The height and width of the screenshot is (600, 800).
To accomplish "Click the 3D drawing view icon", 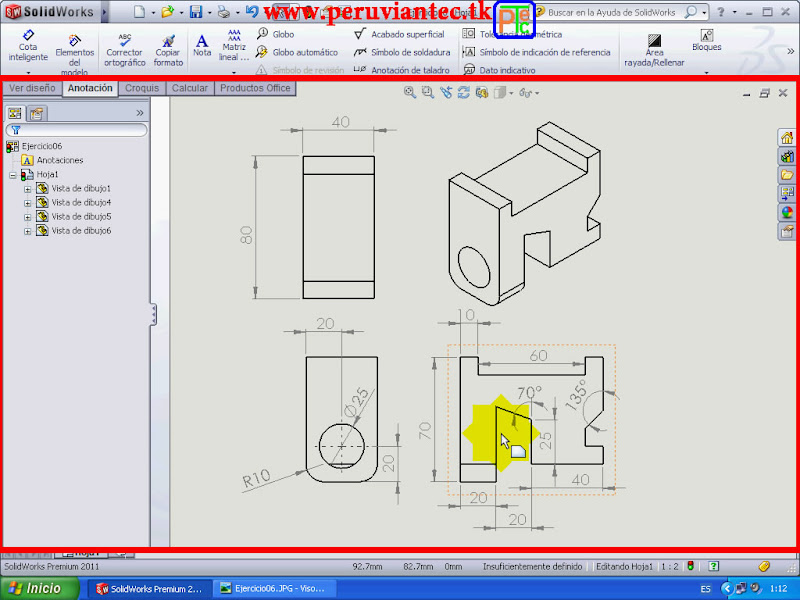I will point(482,92).
